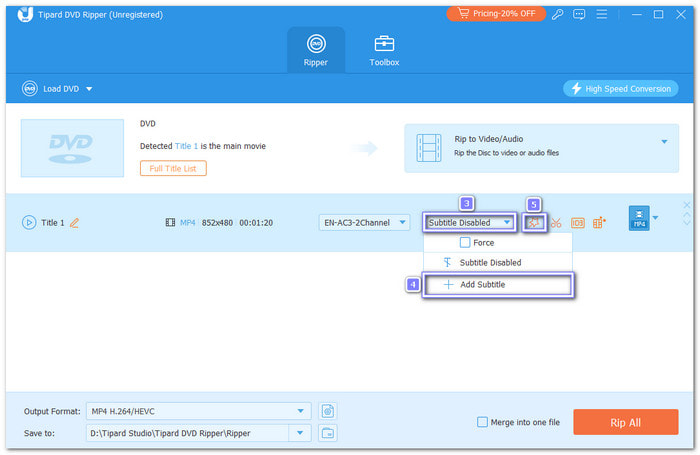
Task: Open folder icon next to Save to path
Action: (x=328, y=432)
